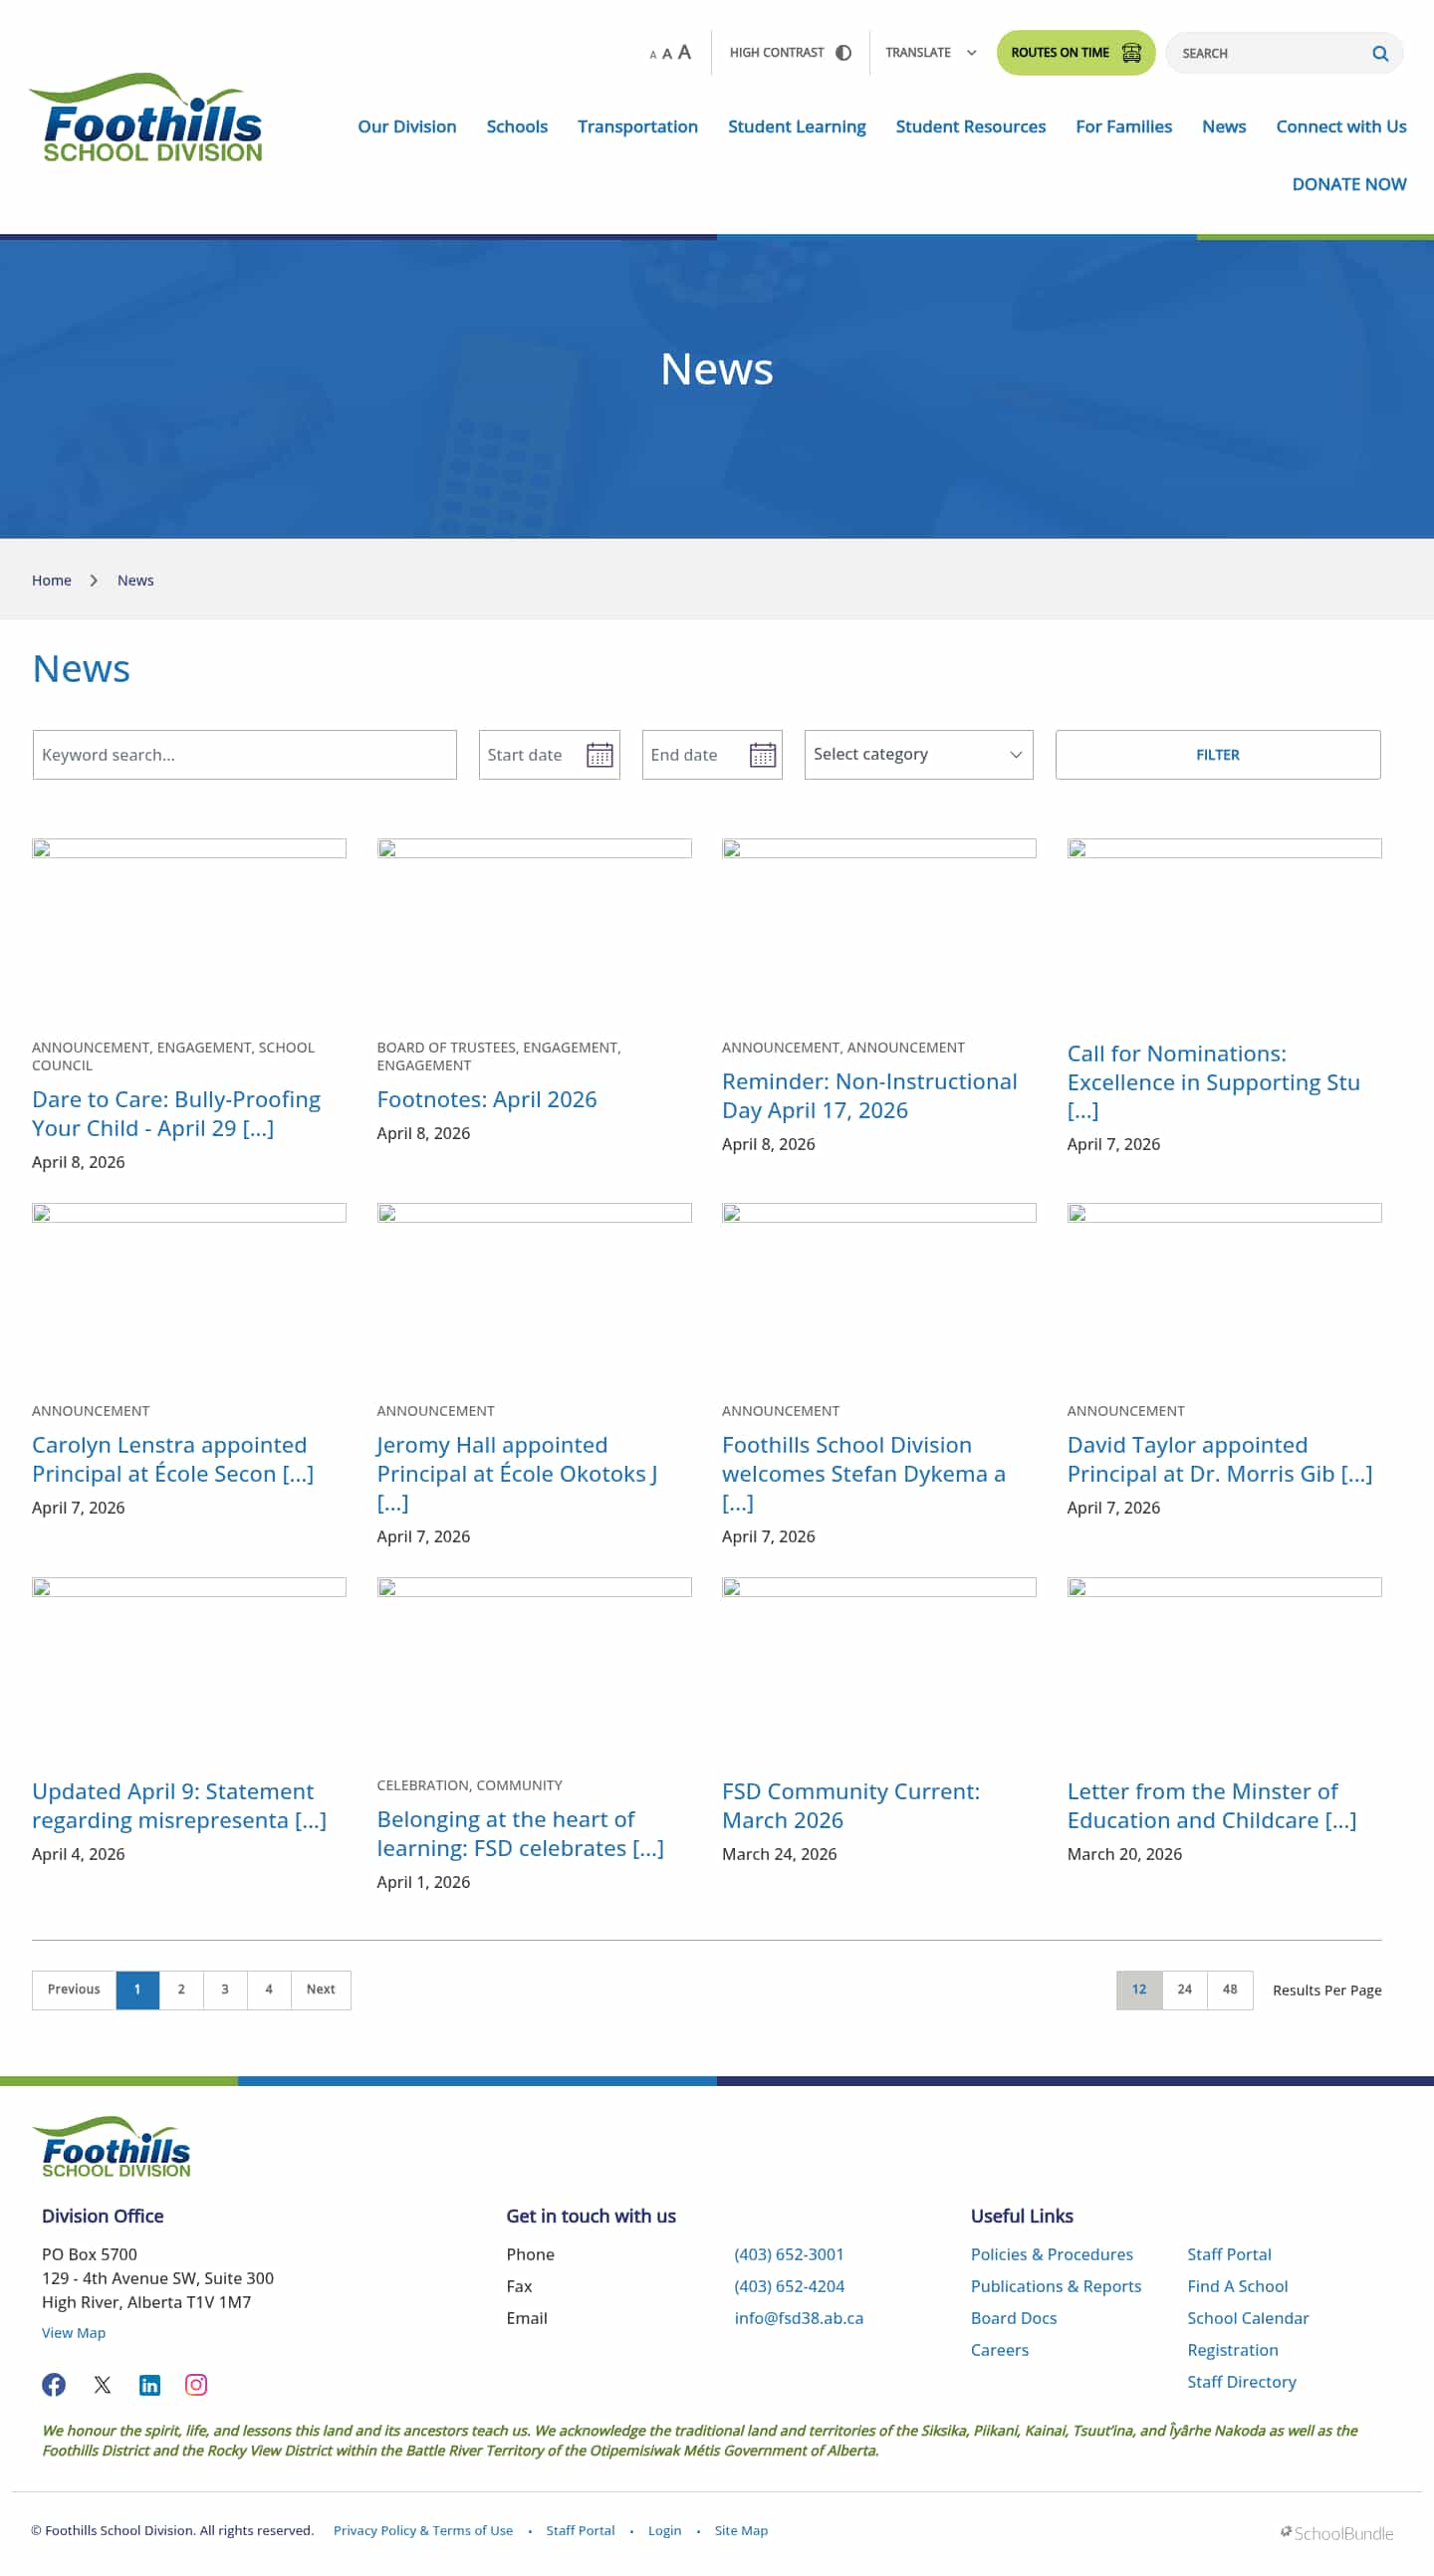Open Belonging at the heart article

[x=520, y=1833]
